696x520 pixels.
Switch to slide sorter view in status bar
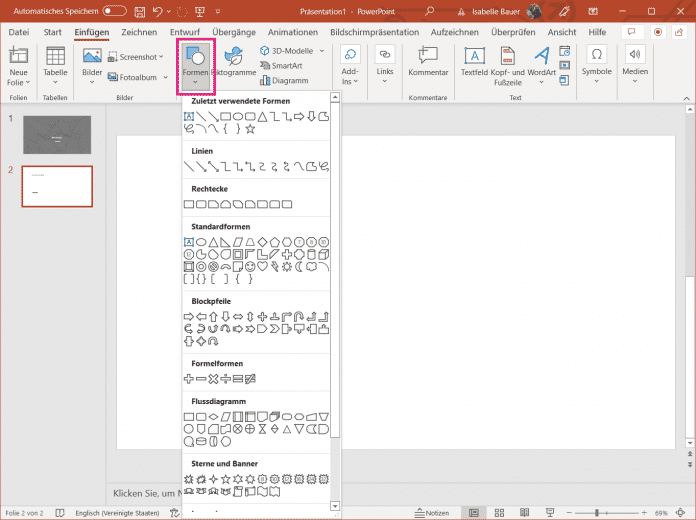498,512
